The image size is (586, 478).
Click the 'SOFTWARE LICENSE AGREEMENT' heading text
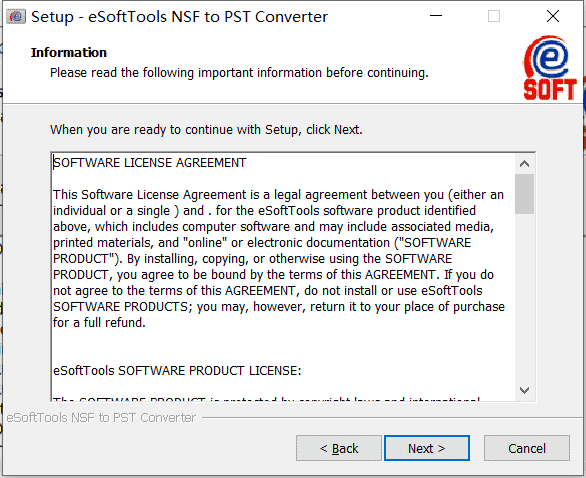point(149,163)
